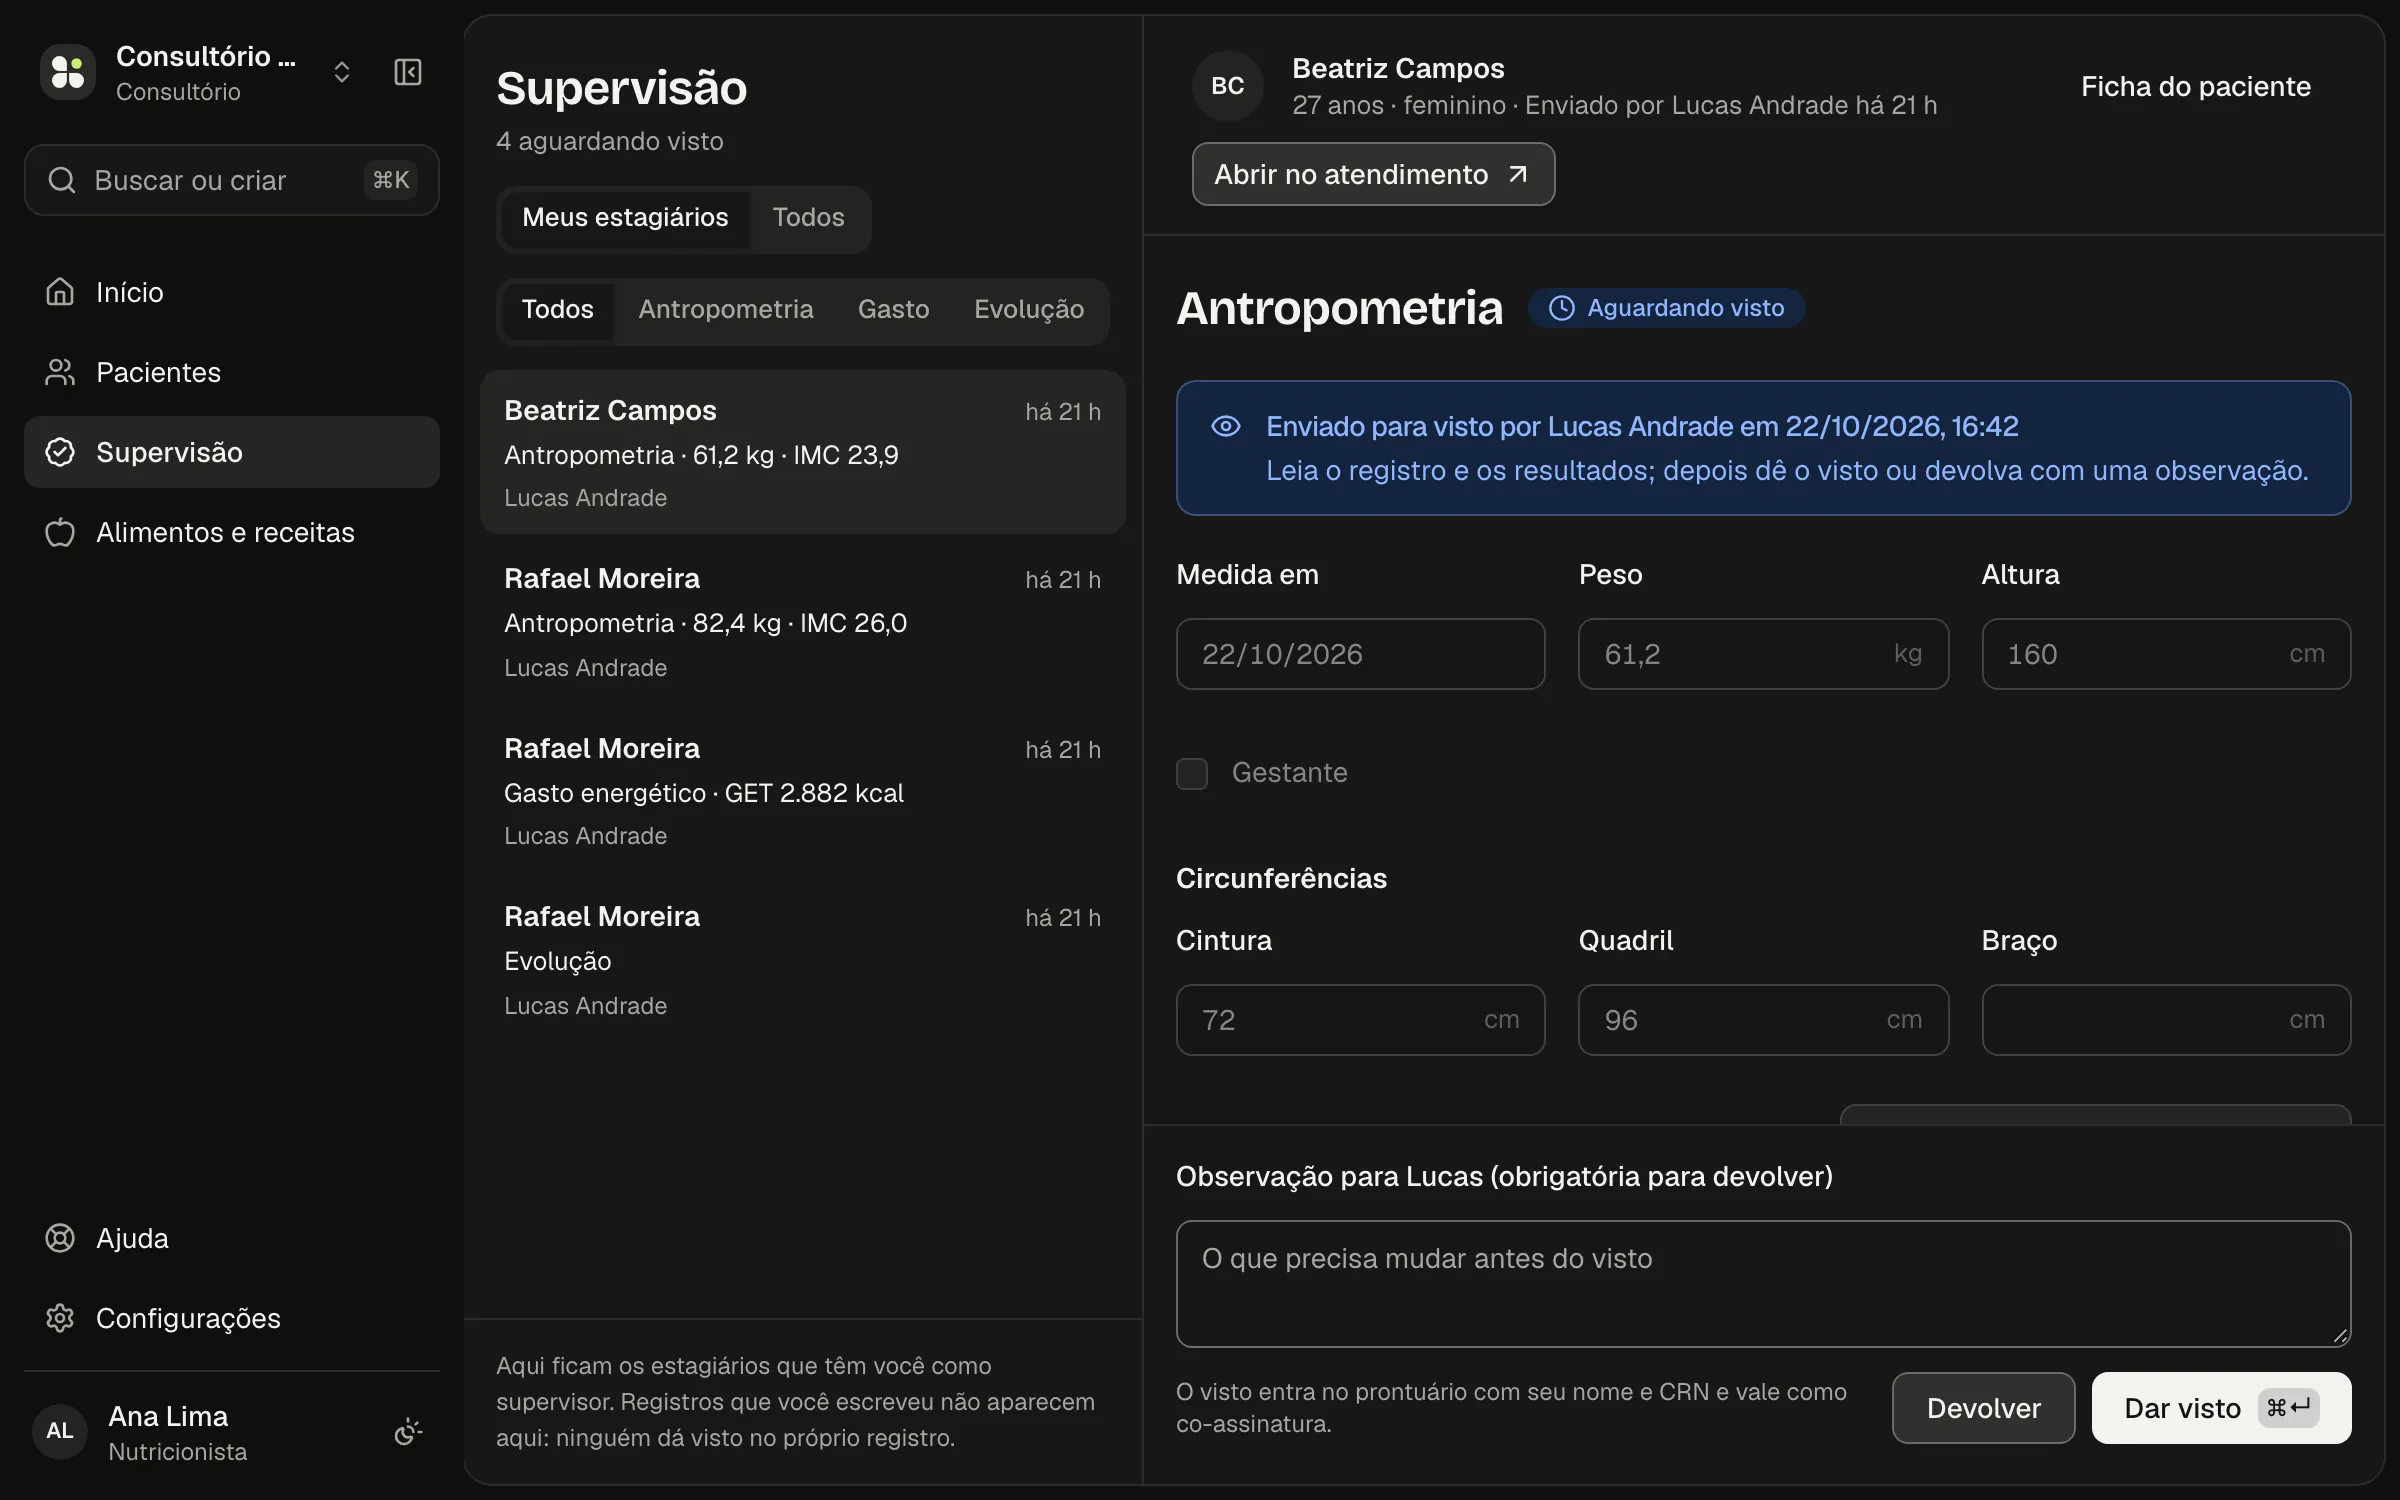This screenshot has width=2400, height=1500.
Task: Click the eye icon in the info banner
Action: coord(1226,427)
